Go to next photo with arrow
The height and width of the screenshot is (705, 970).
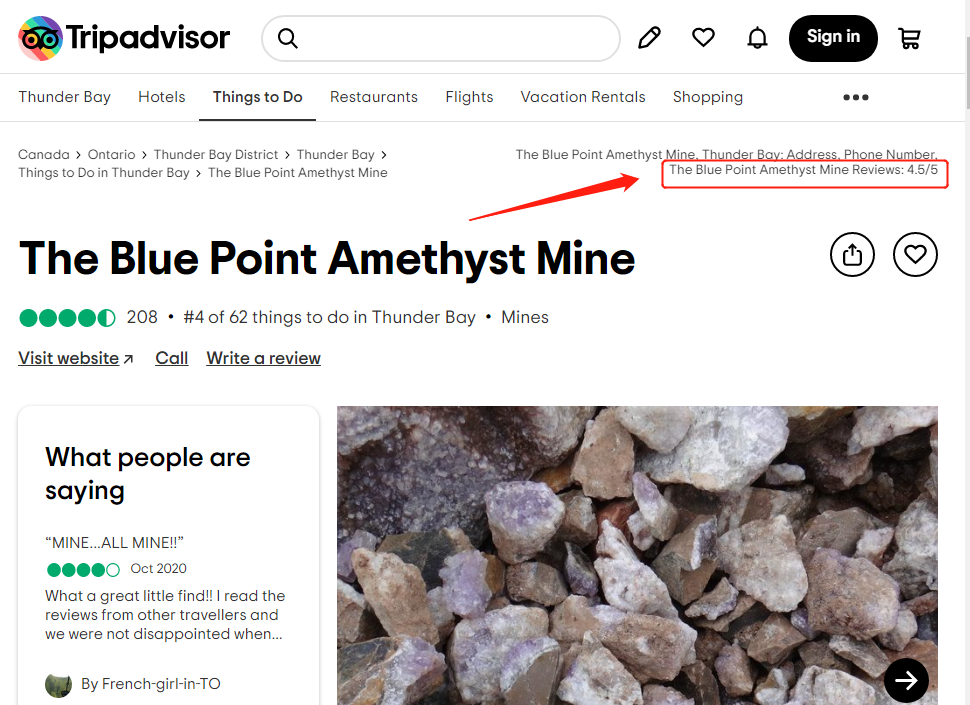click(x=906, y=680)
